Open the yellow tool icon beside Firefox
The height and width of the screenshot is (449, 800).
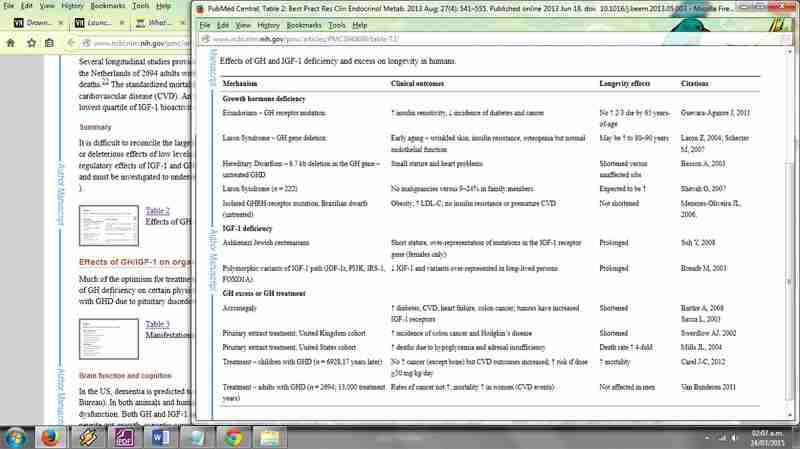coord(88,438)
